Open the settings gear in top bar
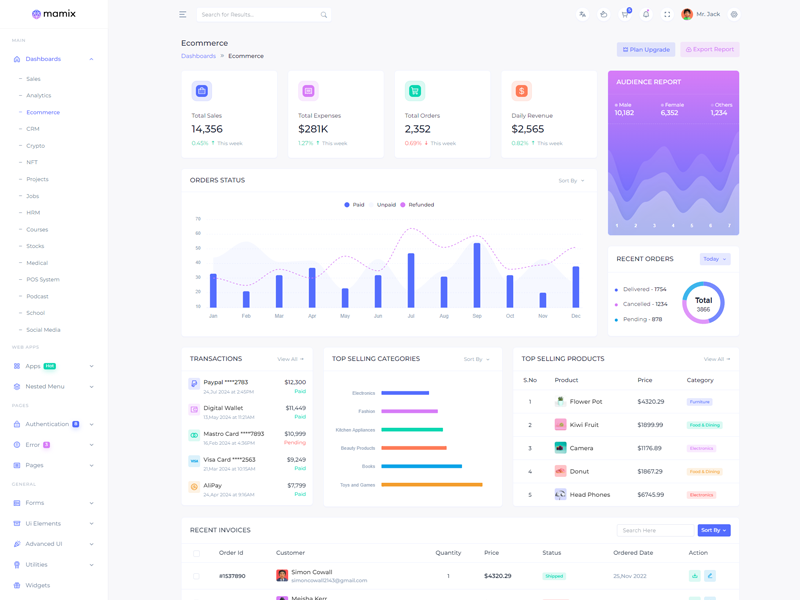Screen dimensions: 800x600 pyautogui.click(x=734, y=15)
